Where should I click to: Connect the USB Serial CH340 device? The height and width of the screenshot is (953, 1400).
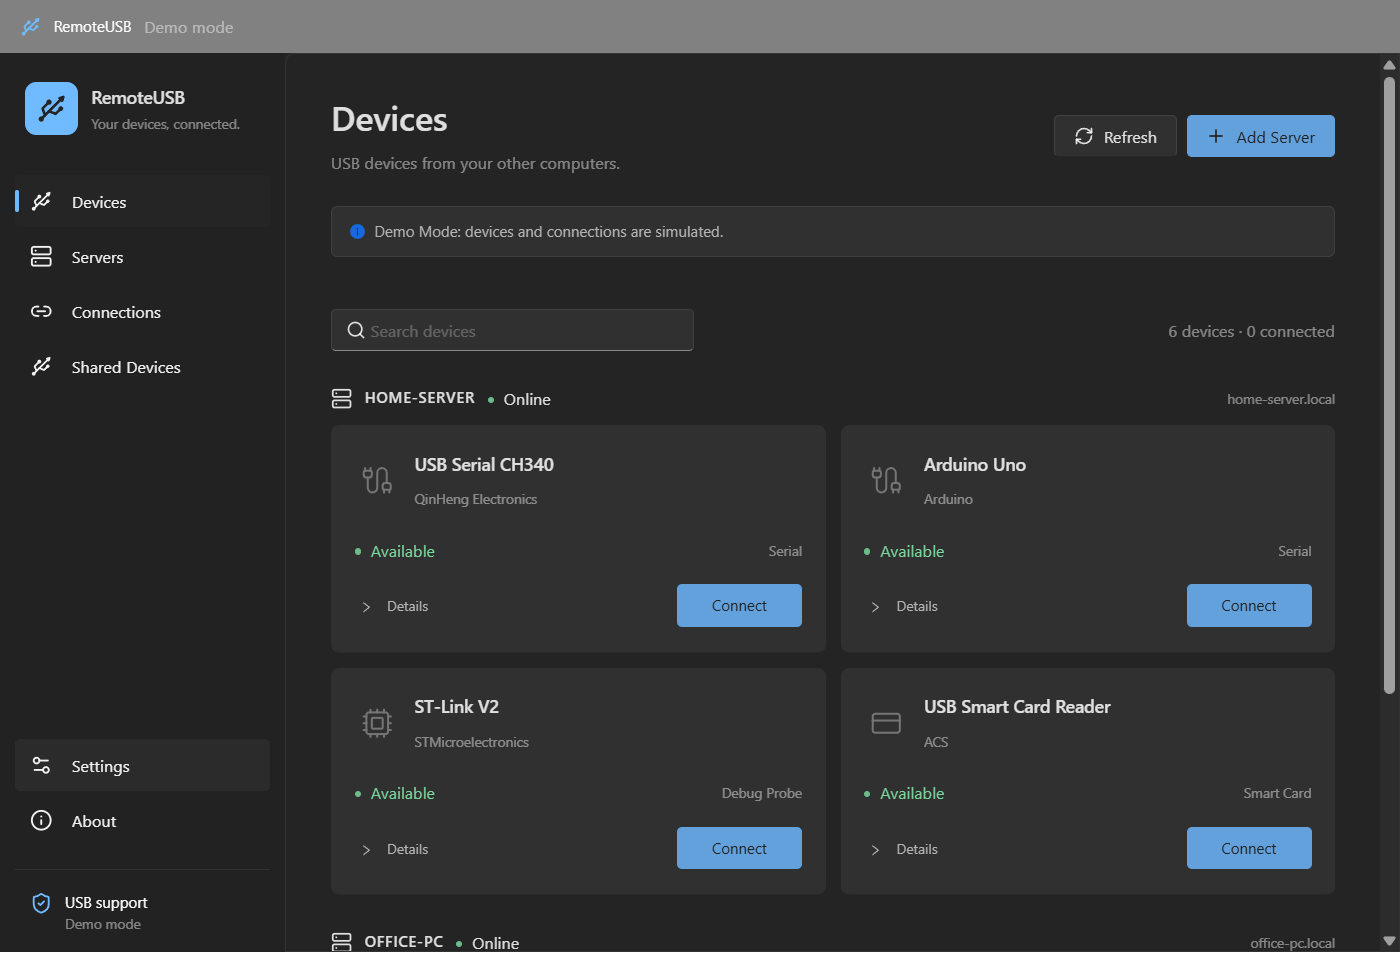[739, 606]
